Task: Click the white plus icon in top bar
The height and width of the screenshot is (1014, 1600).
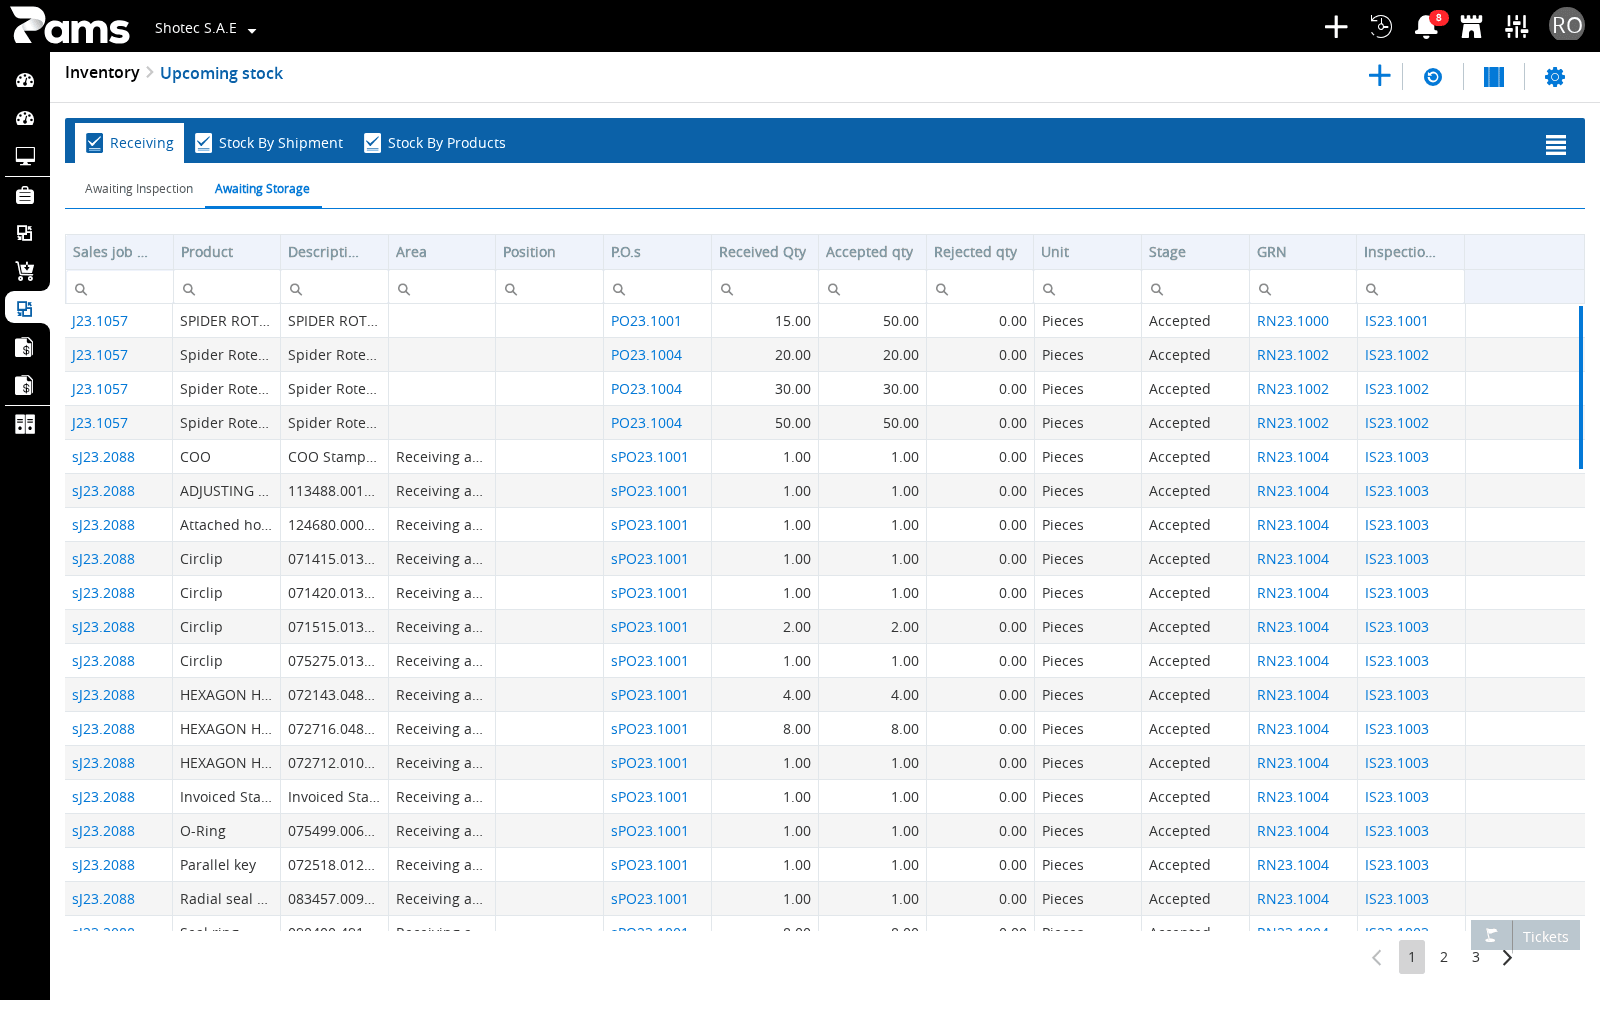Action: (1336, 27)
